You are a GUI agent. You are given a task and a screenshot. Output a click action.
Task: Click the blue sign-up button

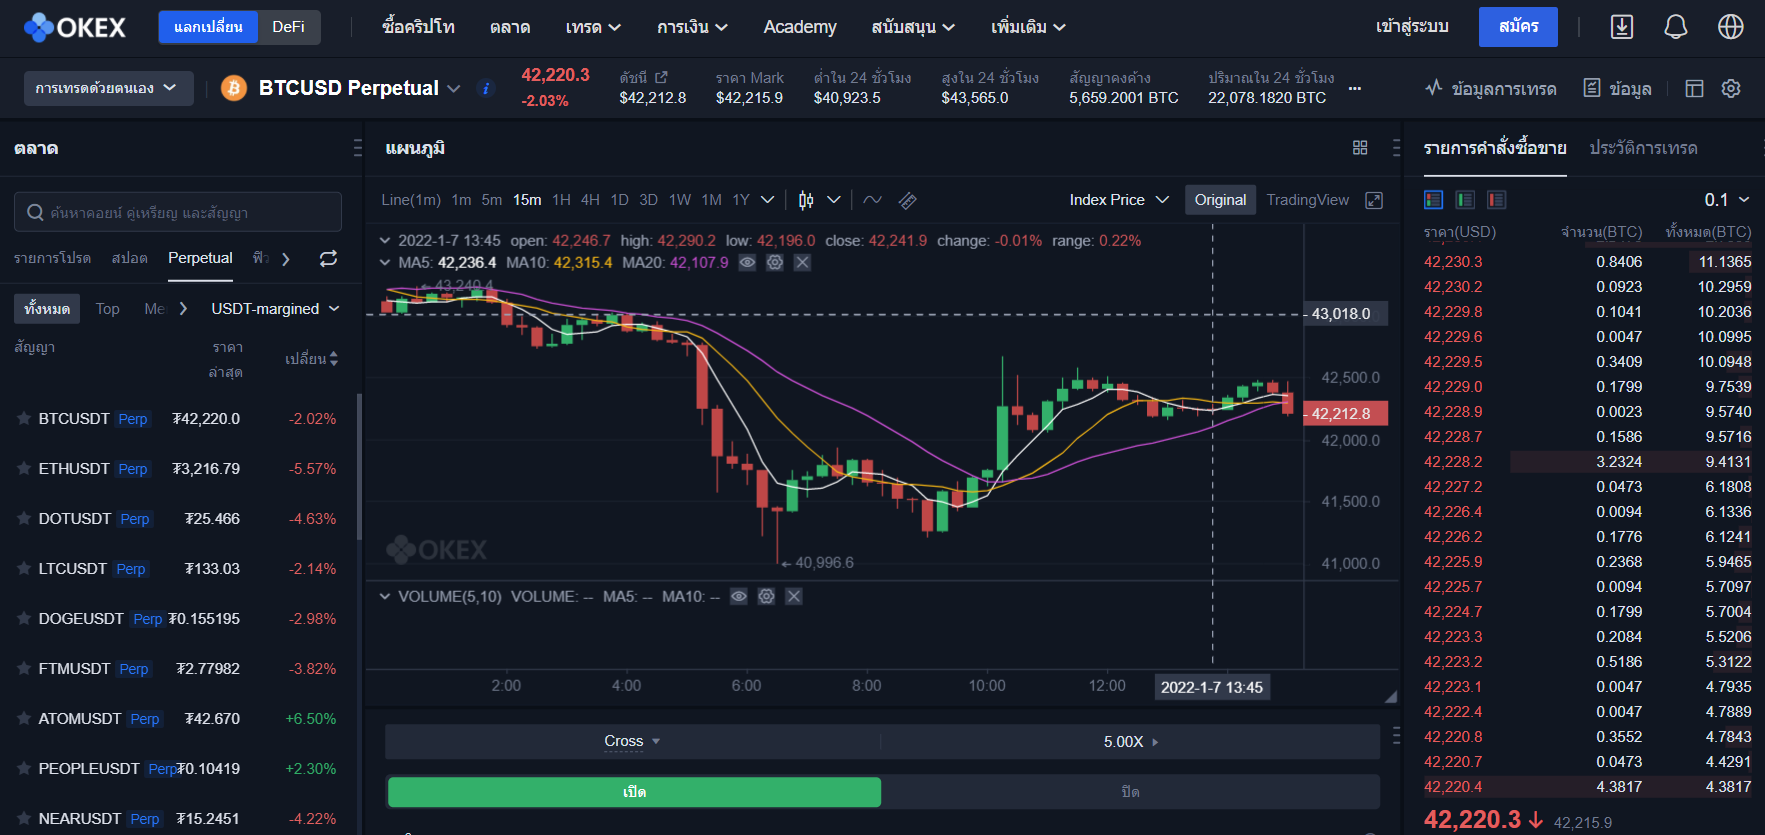tap(1518, 27)
